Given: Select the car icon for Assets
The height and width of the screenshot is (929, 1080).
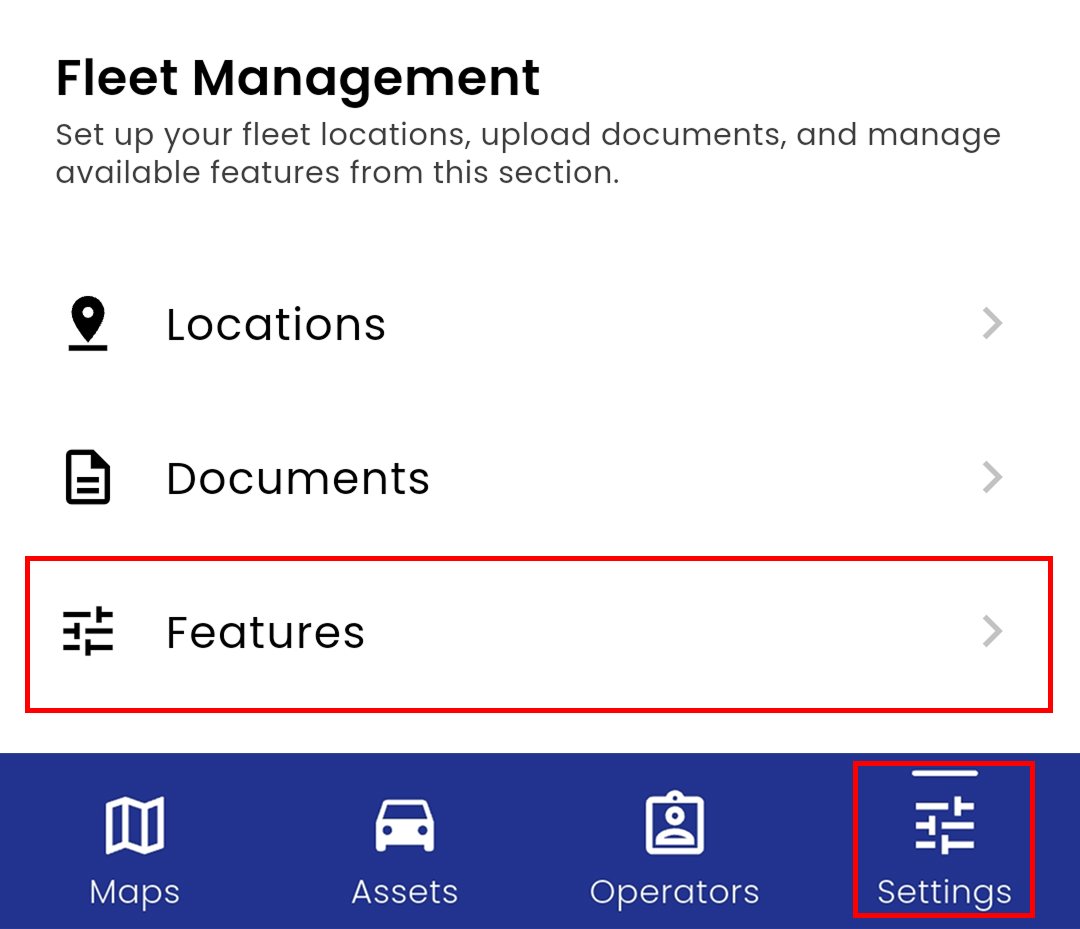Looking at the screenshot, I should [405, 825].
